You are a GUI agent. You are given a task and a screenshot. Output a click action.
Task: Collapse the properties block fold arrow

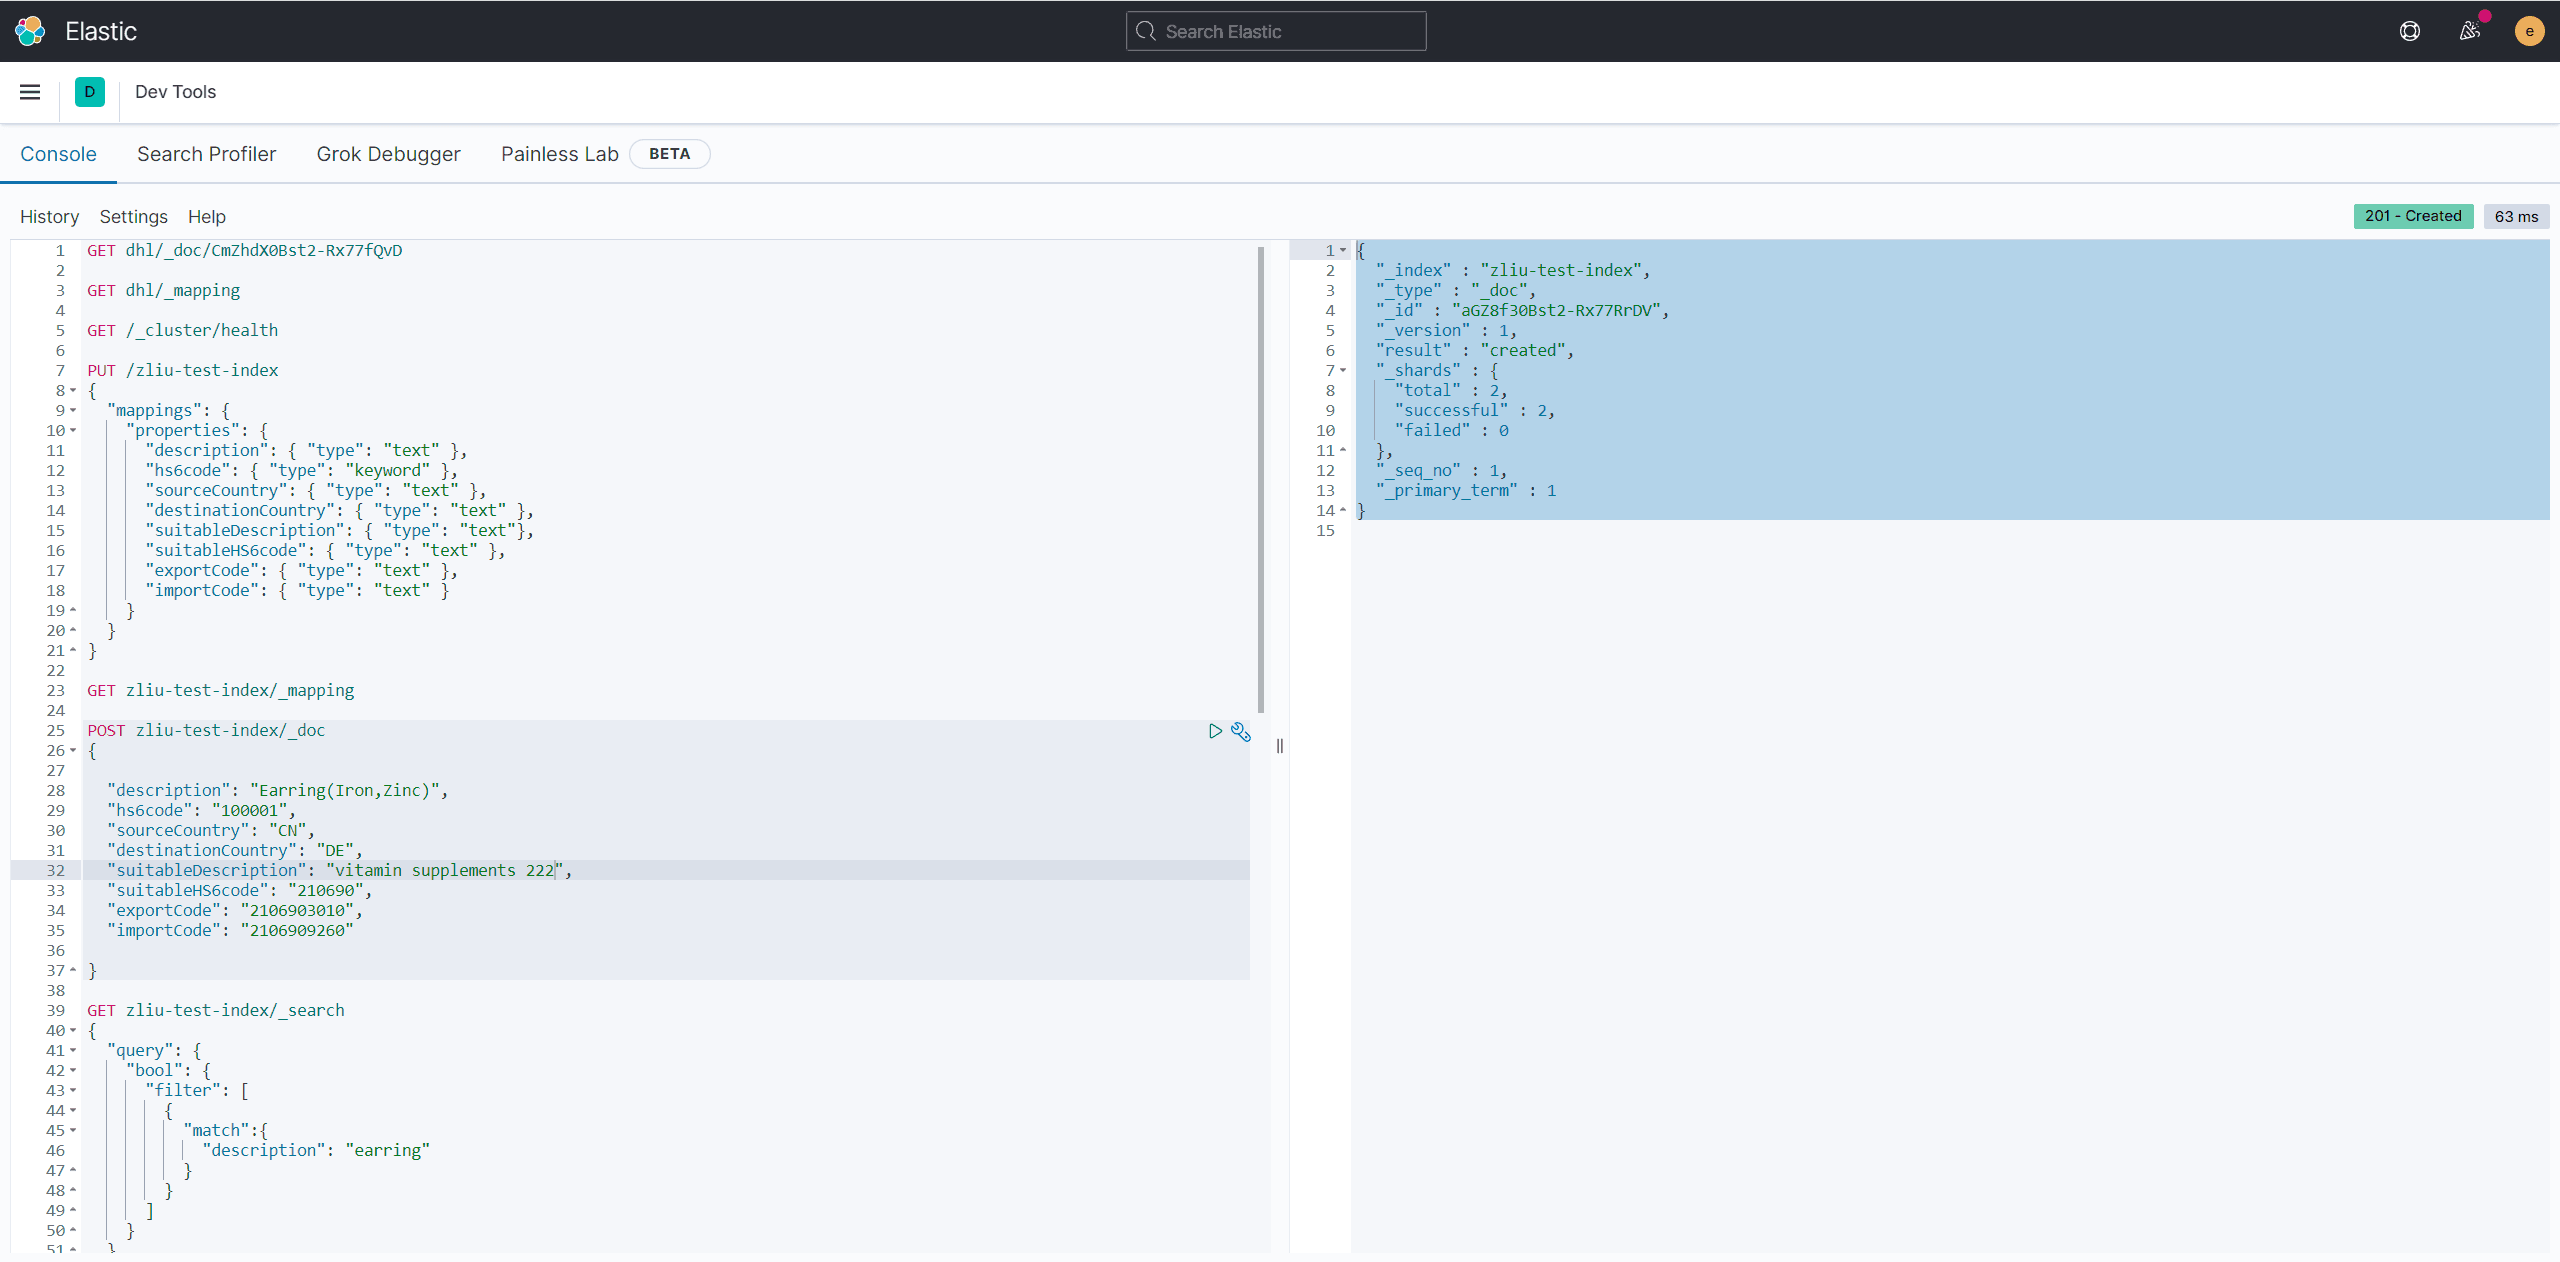pos(73,430)
